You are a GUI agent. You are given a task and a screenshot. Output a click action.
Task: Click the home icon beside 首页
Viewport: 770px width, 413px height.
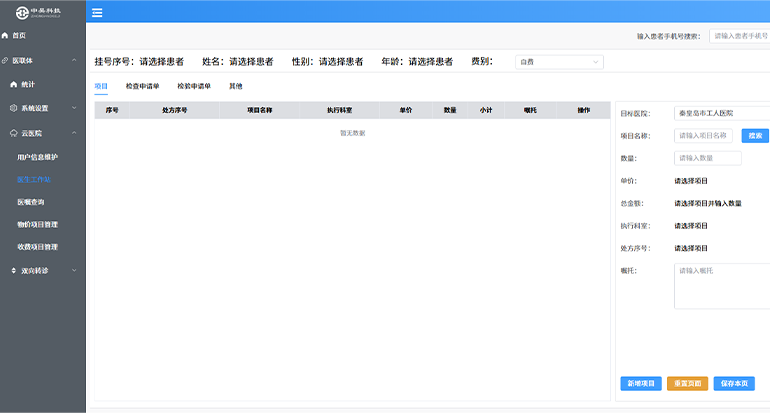[x=5, y=35]
